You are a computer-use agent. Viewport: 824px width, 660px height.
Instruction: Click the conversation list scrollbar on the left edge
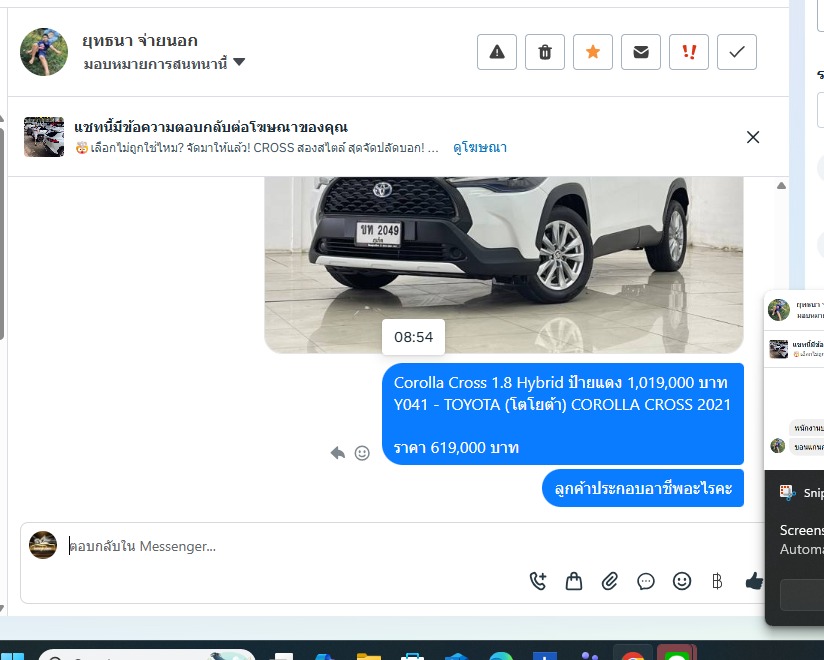tap(2, 234)
